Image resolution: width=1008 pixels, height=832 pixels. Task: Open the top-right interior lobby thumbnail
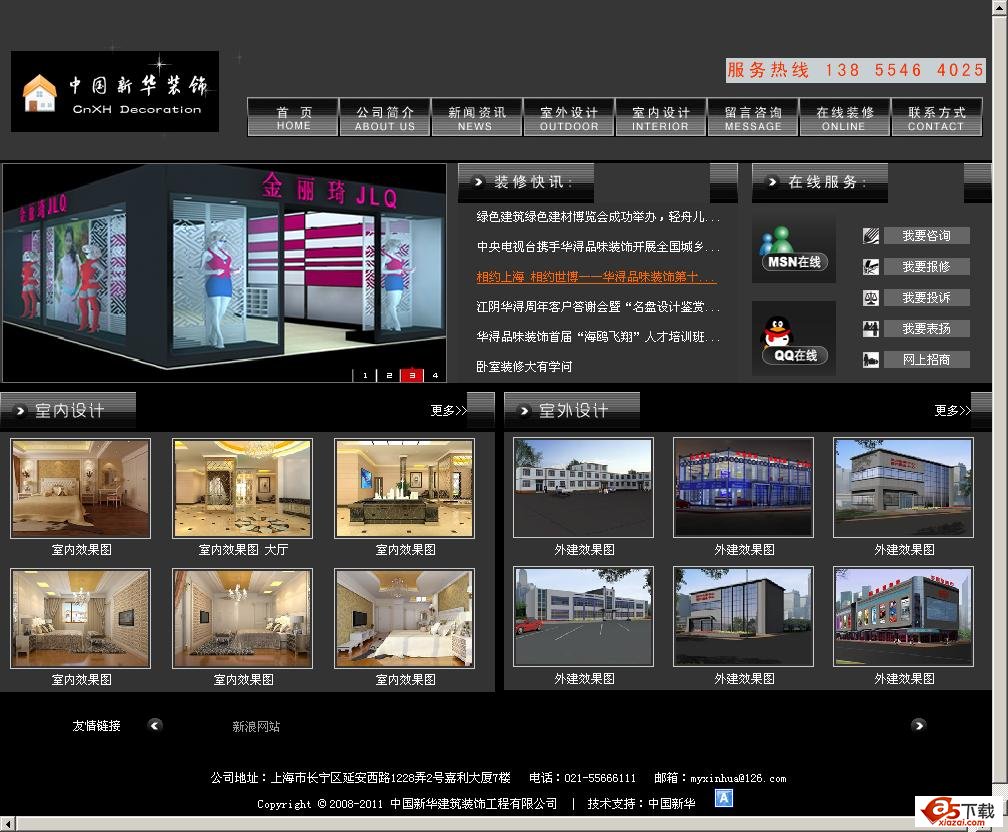tap(404, 489)
